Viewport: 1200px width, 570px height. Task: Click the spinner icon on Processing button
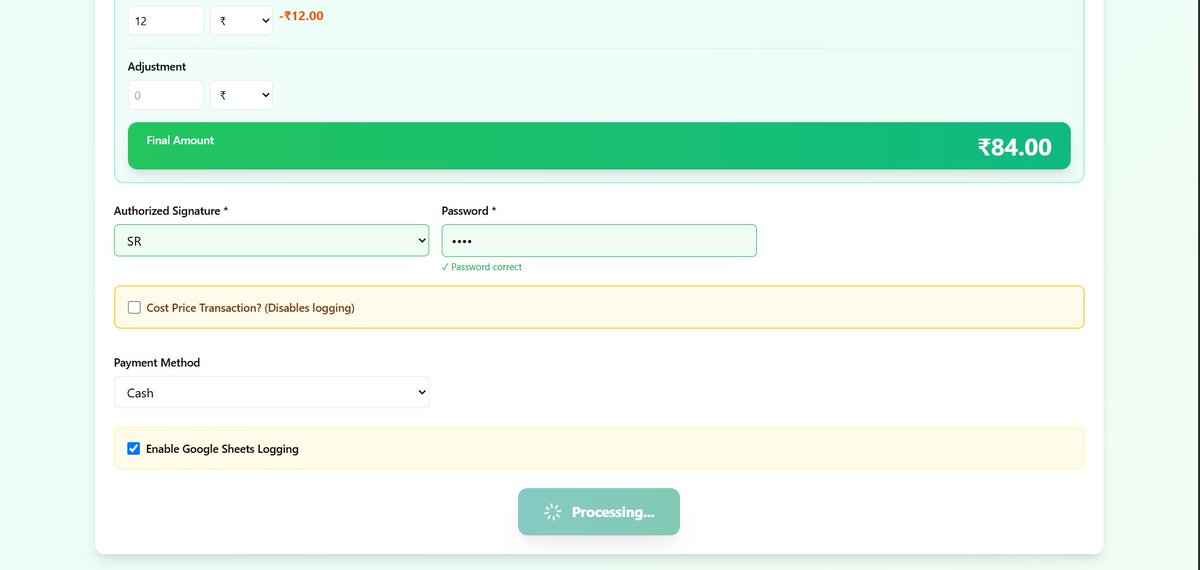[553, 512]
